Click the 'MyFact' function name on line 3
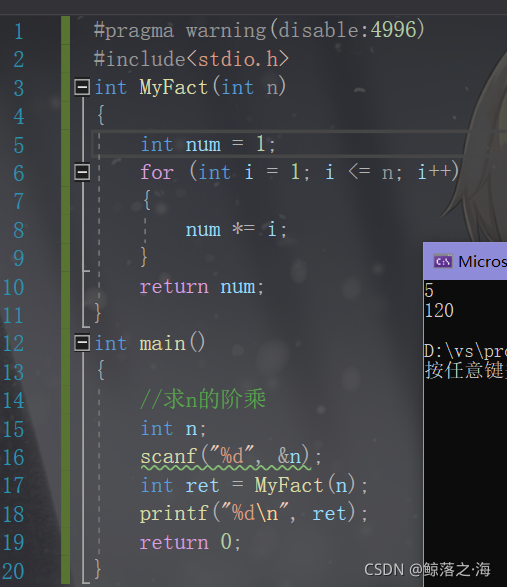 [x=173, y=87]
